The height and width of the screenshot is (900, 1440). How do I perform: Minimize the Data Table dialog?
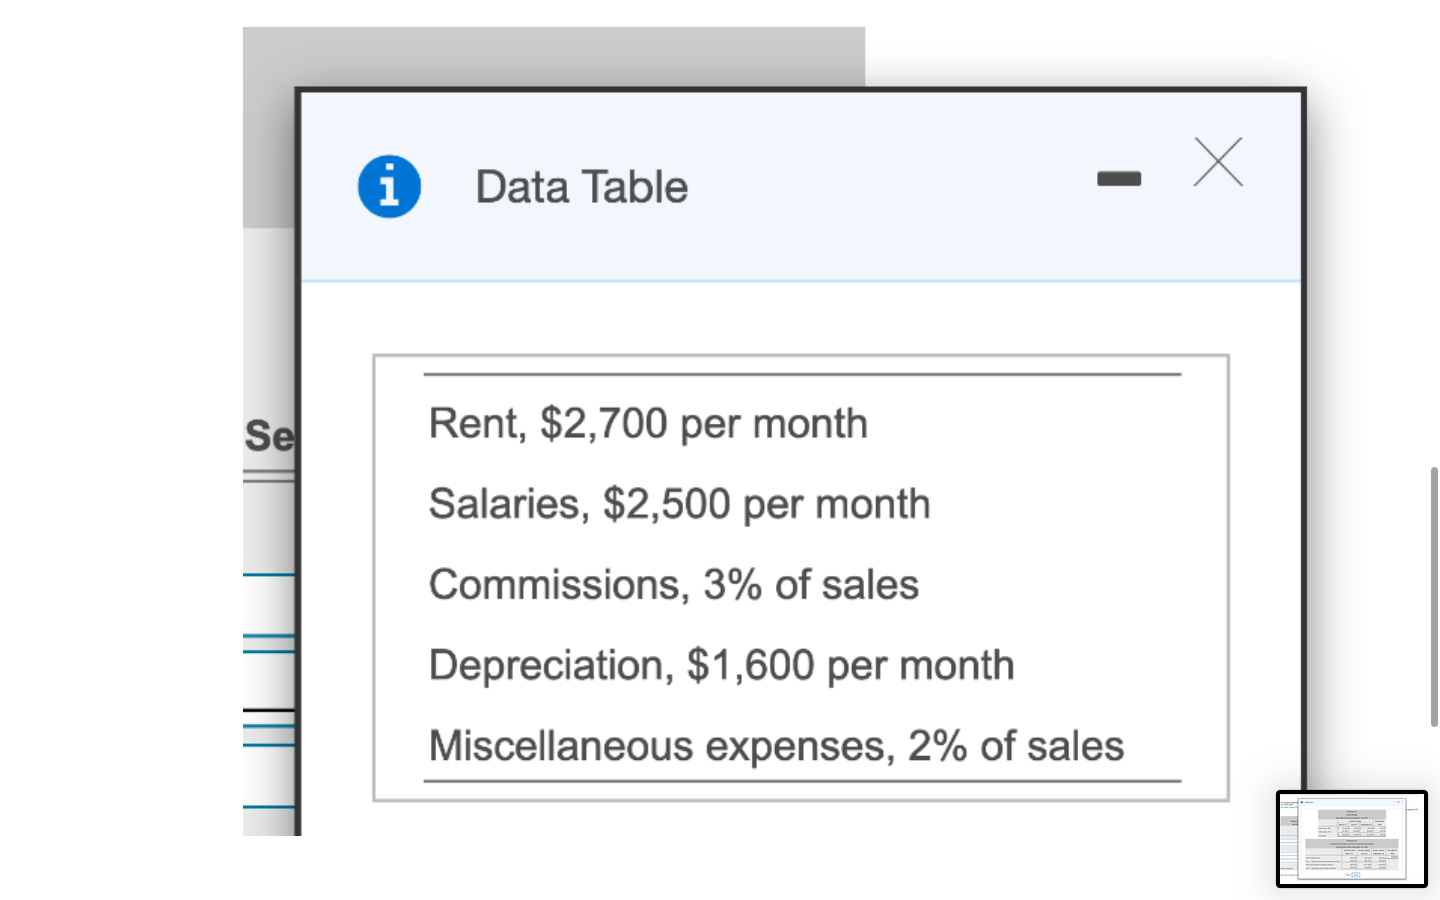pyautogui.click(x=1118, y=179)
